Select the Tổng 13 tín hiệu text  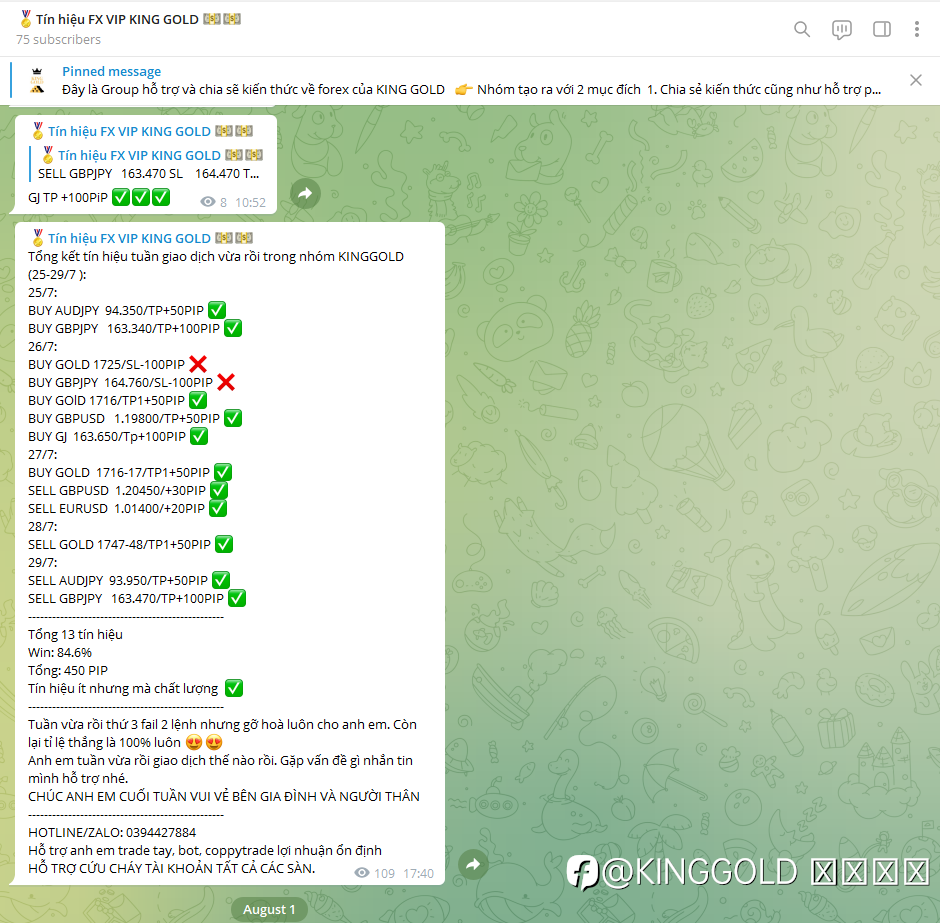[76, 634]
